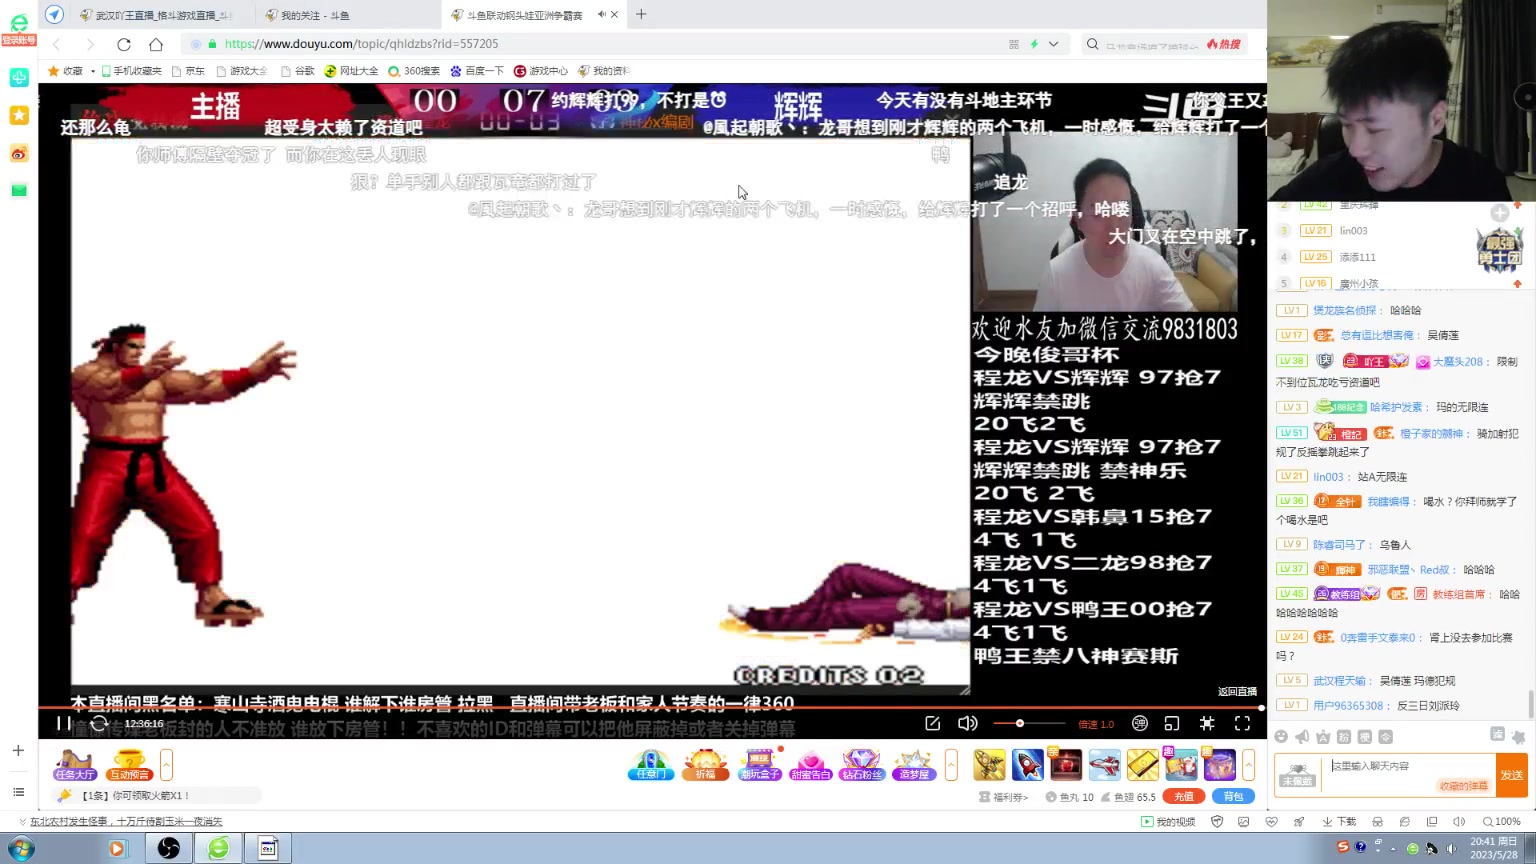Open the 游戏中心 bookmark
This screenshot has height=864, width=1536.
[541, 71]
